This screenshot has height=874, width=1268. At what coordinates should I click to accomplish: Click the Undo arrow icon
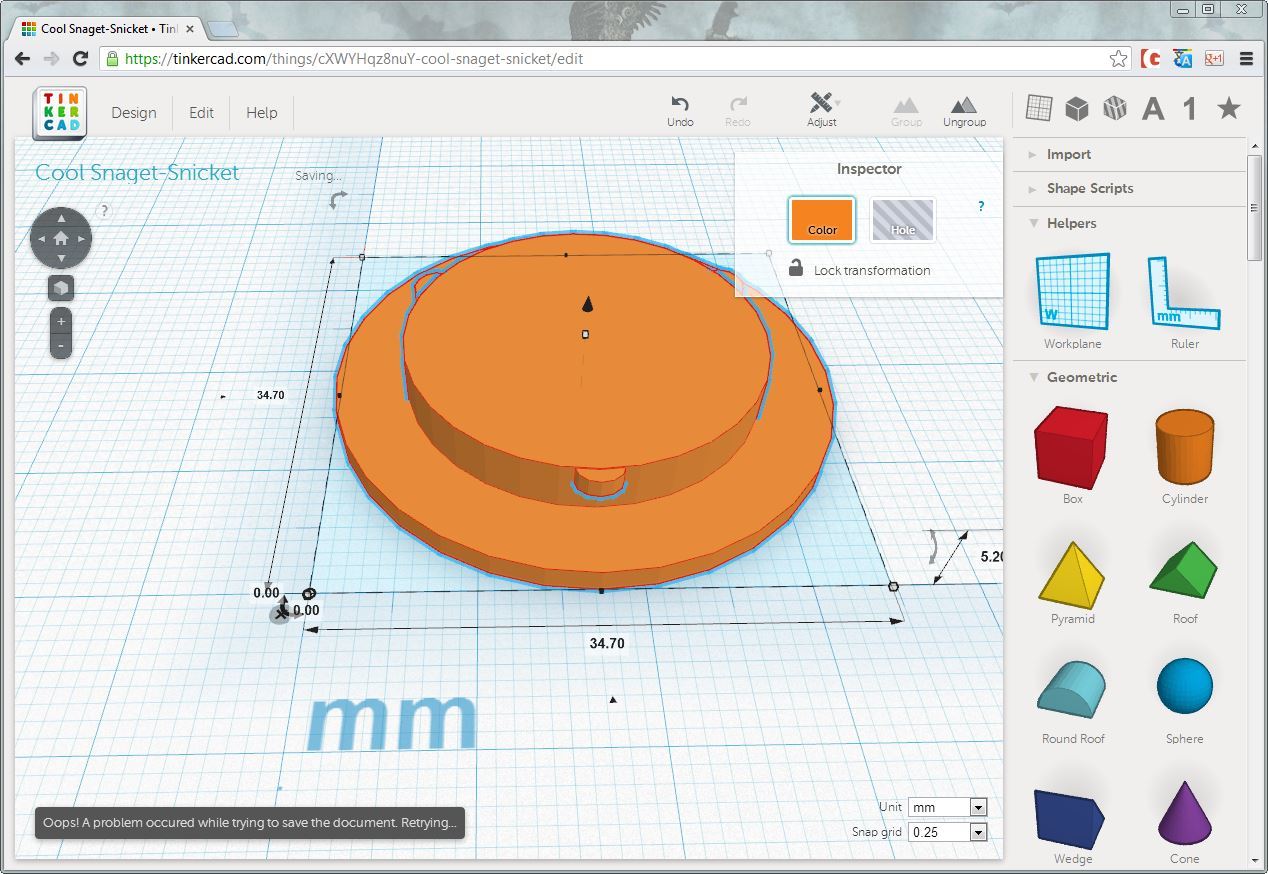coord(680,104)
